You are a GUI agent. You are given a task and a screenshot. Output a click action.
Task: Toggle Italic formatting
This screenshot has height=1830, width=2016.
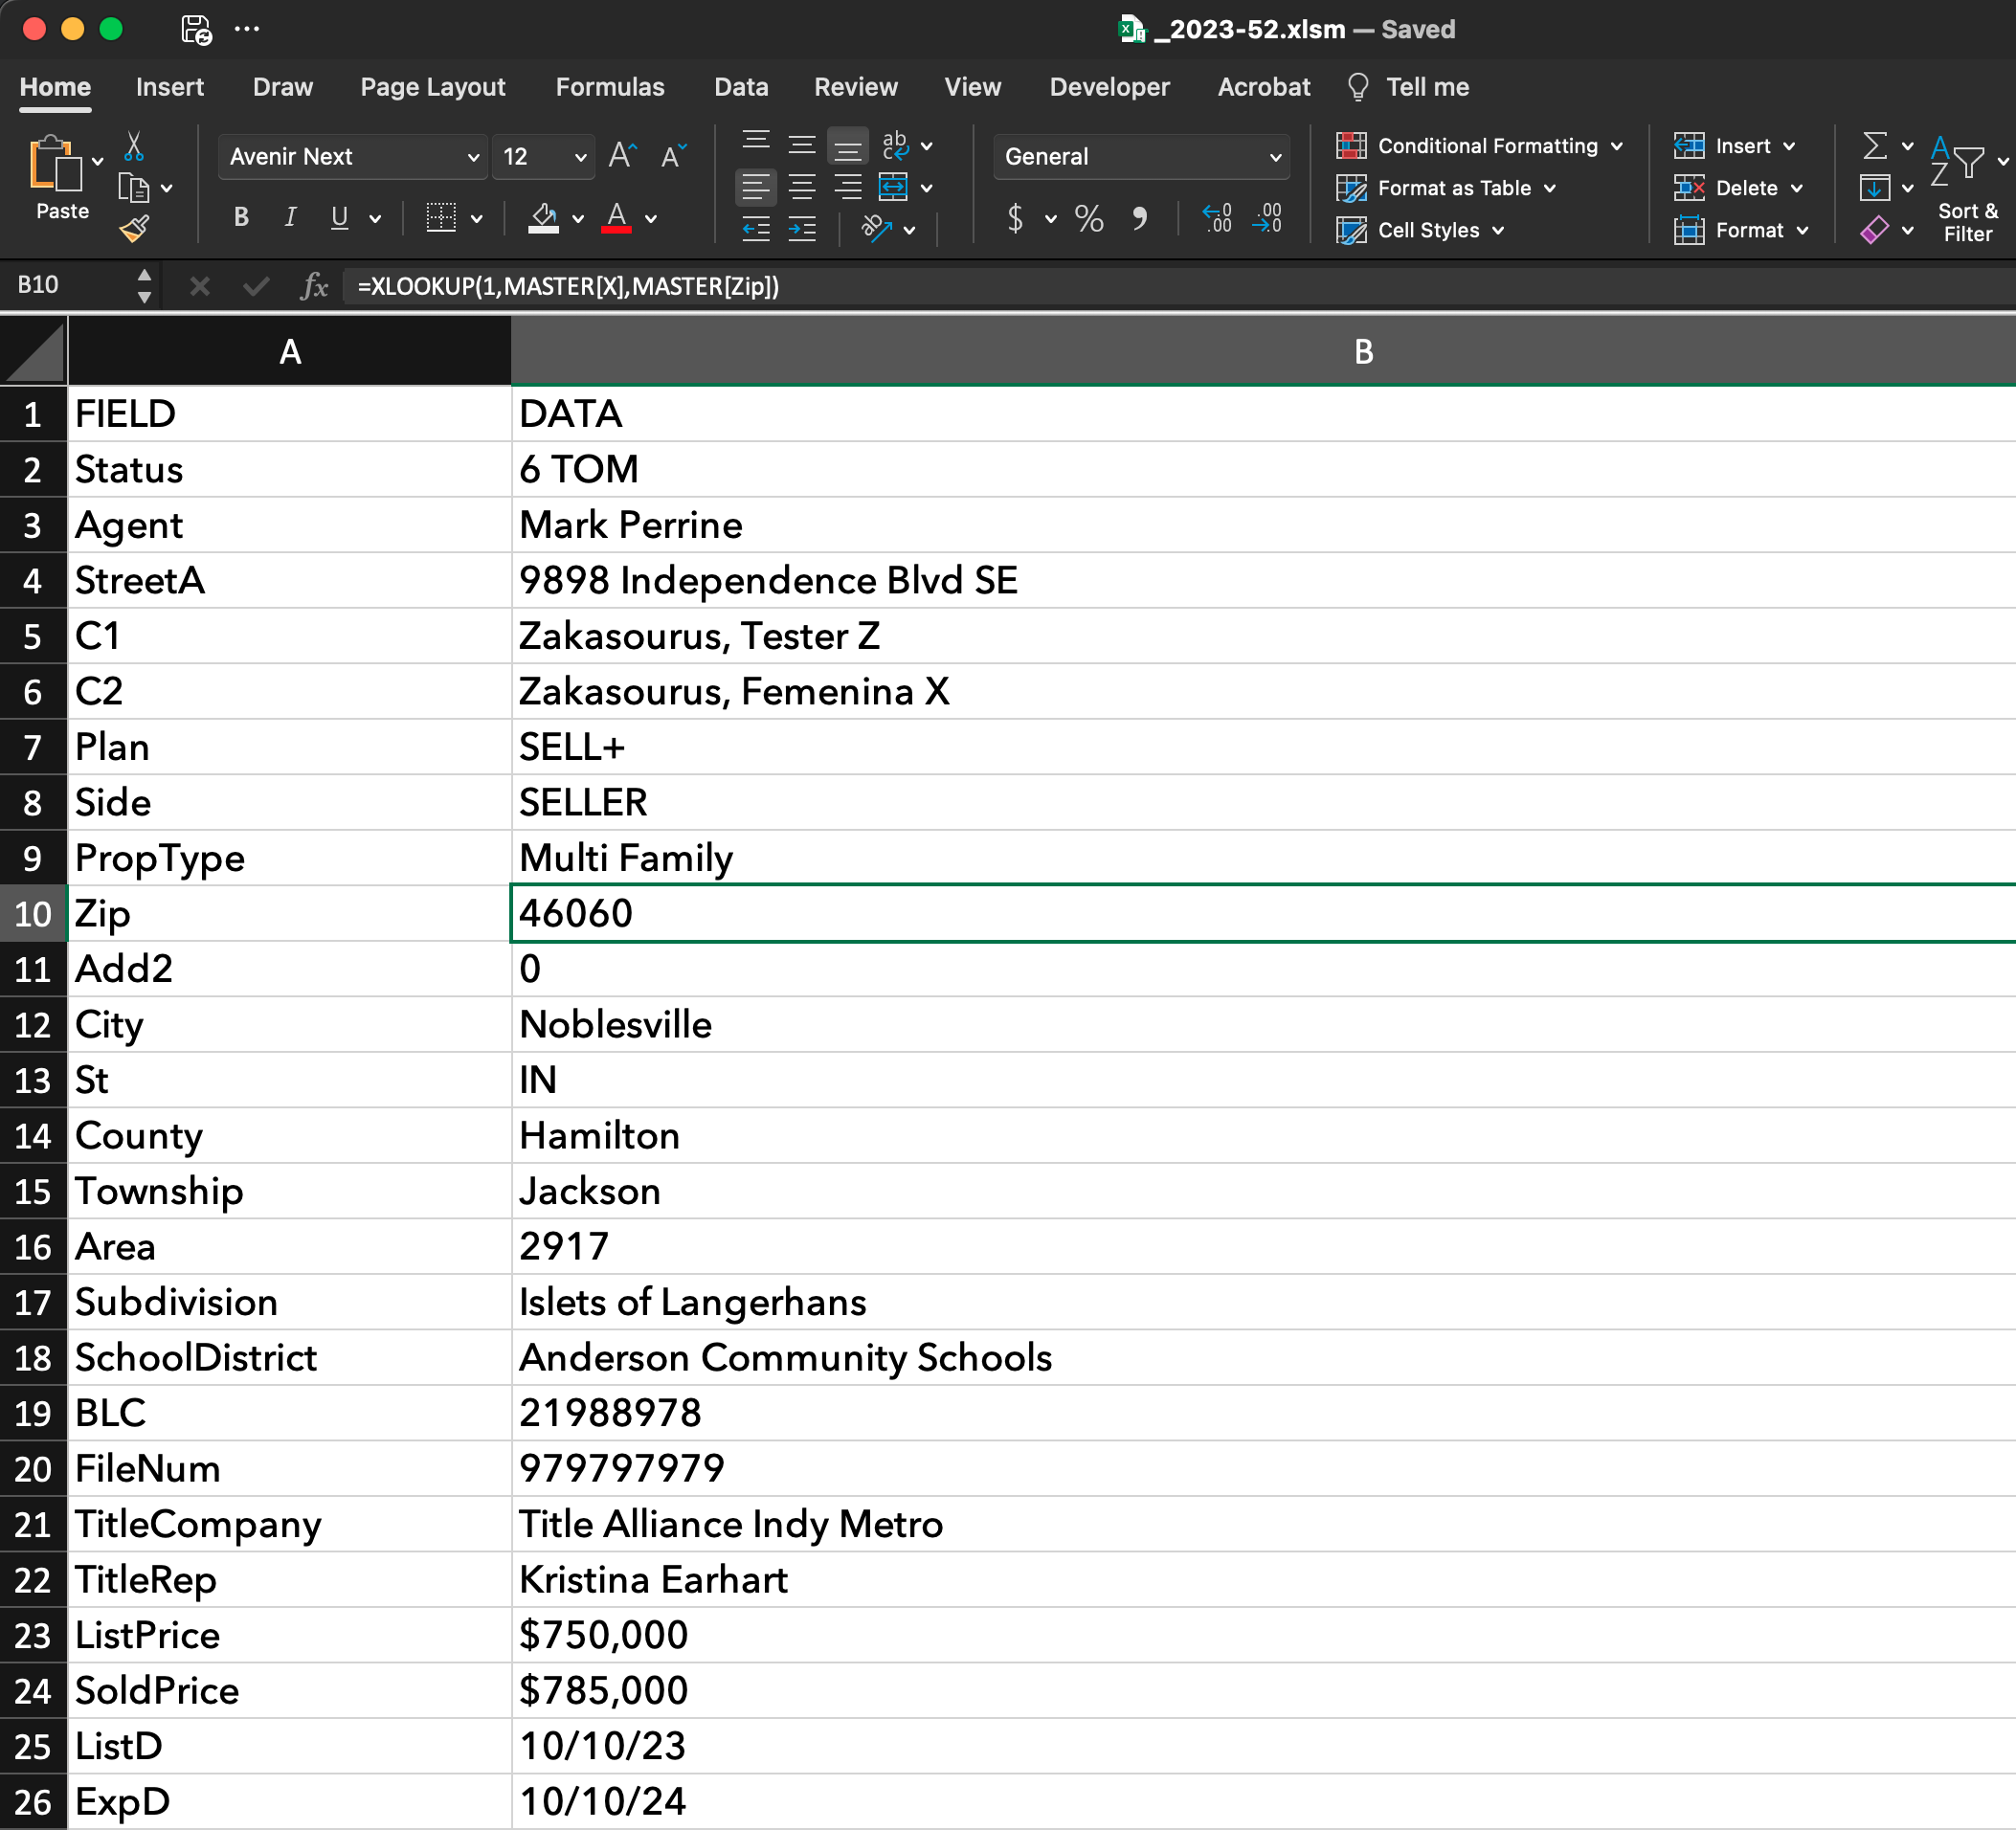(290, 218)
